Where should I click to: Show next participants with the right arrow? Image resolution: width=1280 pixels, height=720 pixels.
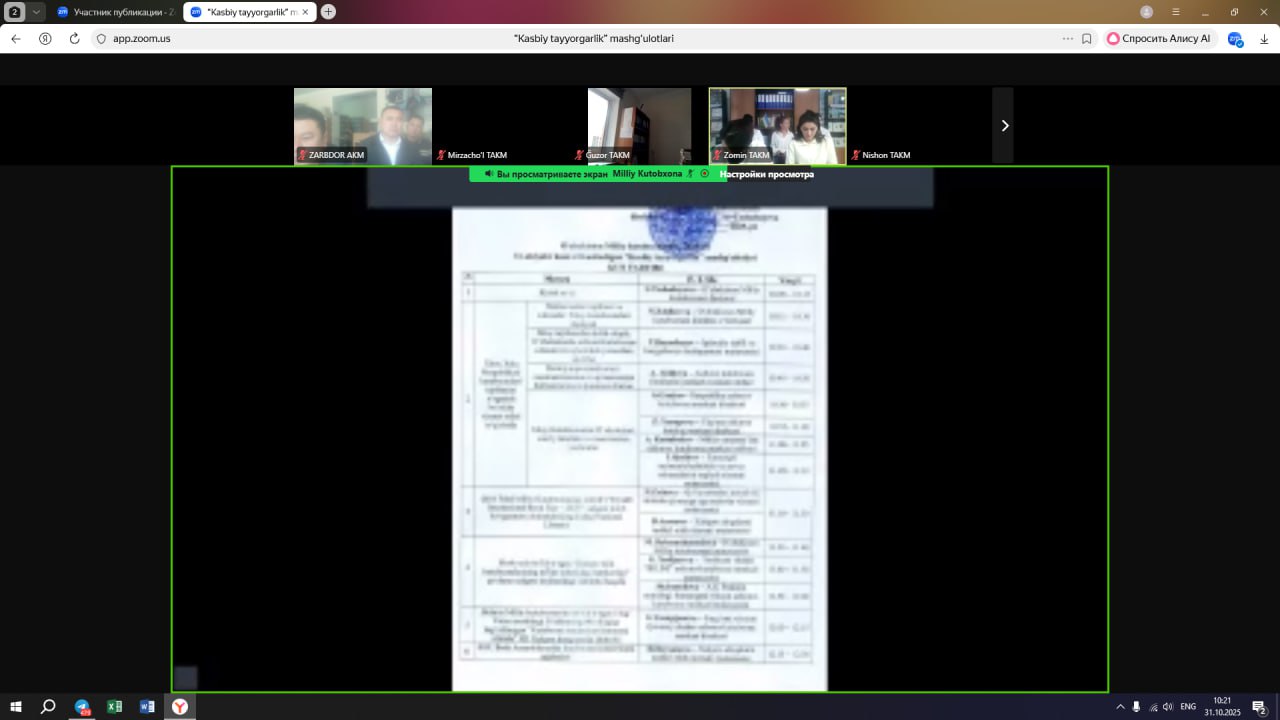[x=1004, y=126]
